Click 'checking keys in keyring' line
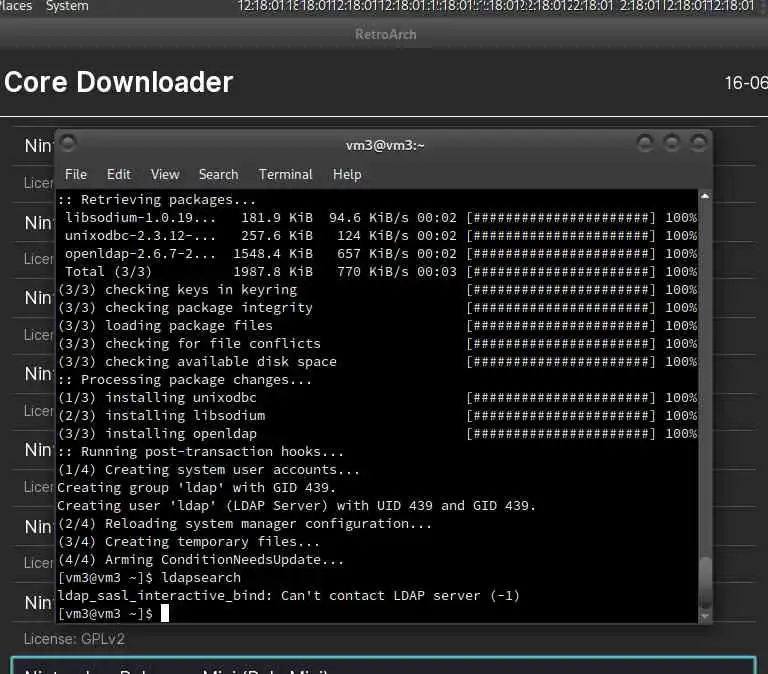Screen dimensions: 768x674 point(377,289)
